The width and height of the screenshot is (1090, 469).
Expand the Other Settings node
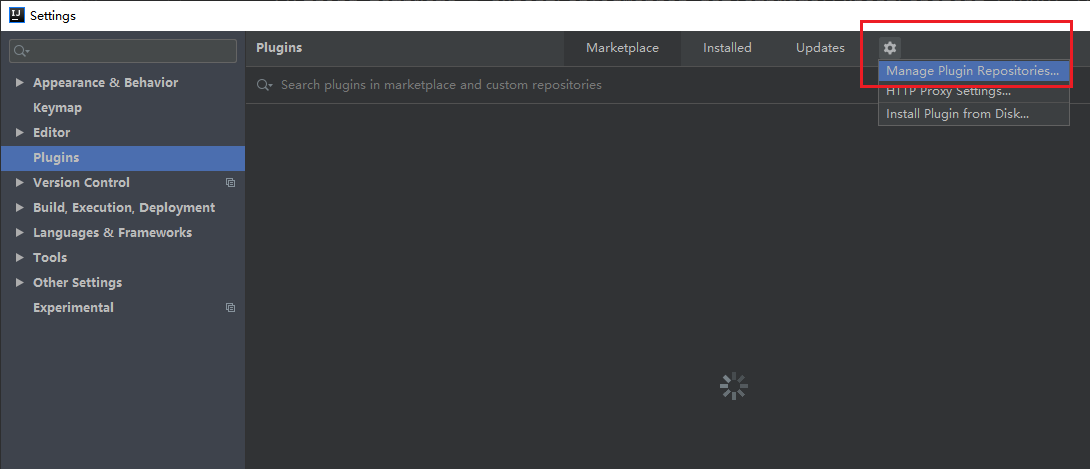pyautogui.click(x=20, y=283)
